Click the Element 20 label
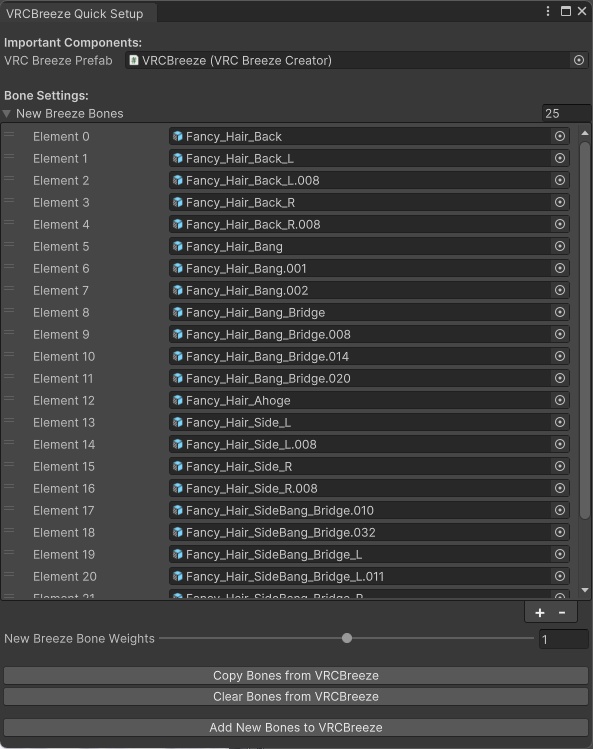Image resolution: width=593 pixels, height=749 pixels. pyautogui.click(x=65, y=576)
